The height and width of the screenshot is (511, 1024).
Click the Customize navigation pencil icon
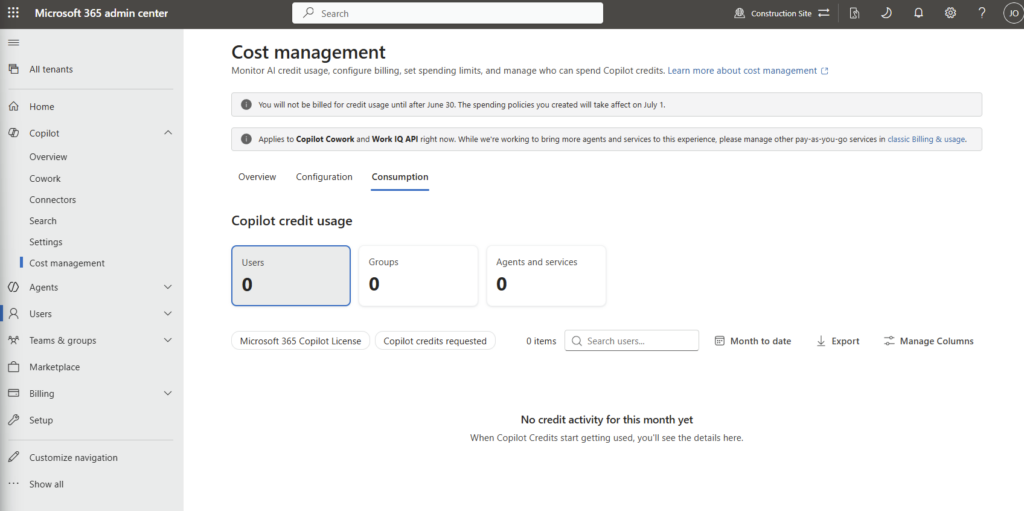(x=13, y=457)
